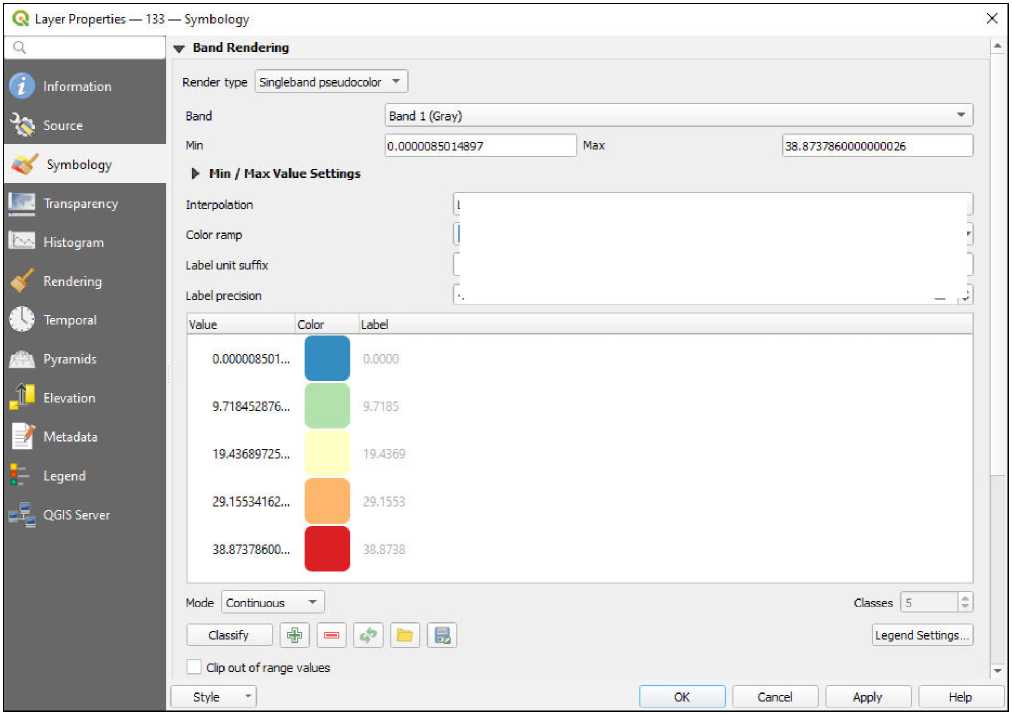Click the Max value field
Viewport: 1012px width, 715px height.
tap(878, 146)
